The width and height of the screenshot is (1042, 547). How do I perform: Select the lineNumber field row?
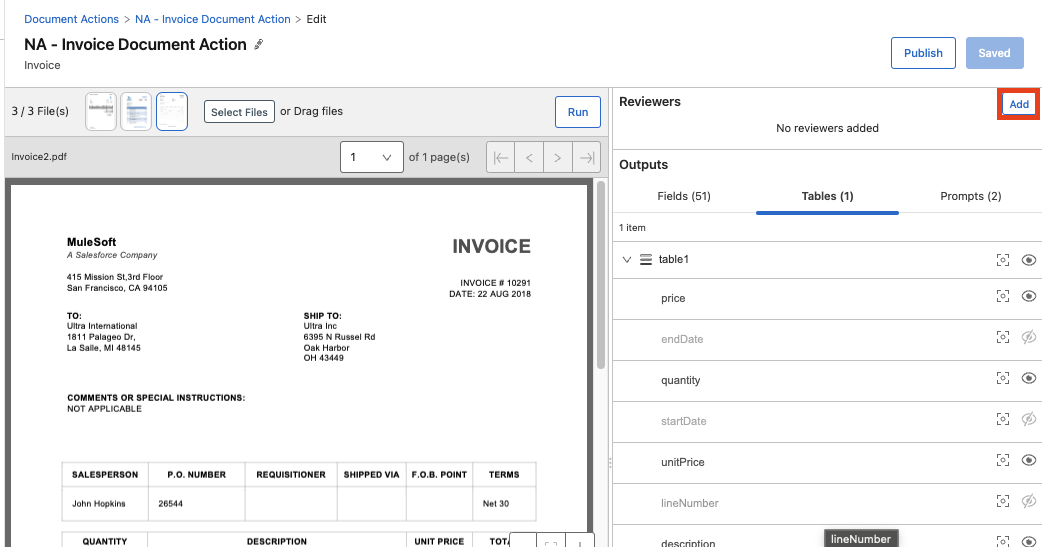(x=827, y=504)
